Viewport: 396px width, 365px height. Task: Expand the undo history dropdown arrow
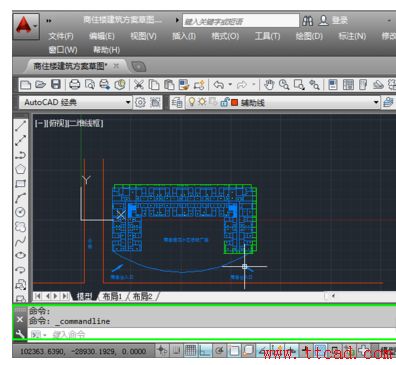230,85
